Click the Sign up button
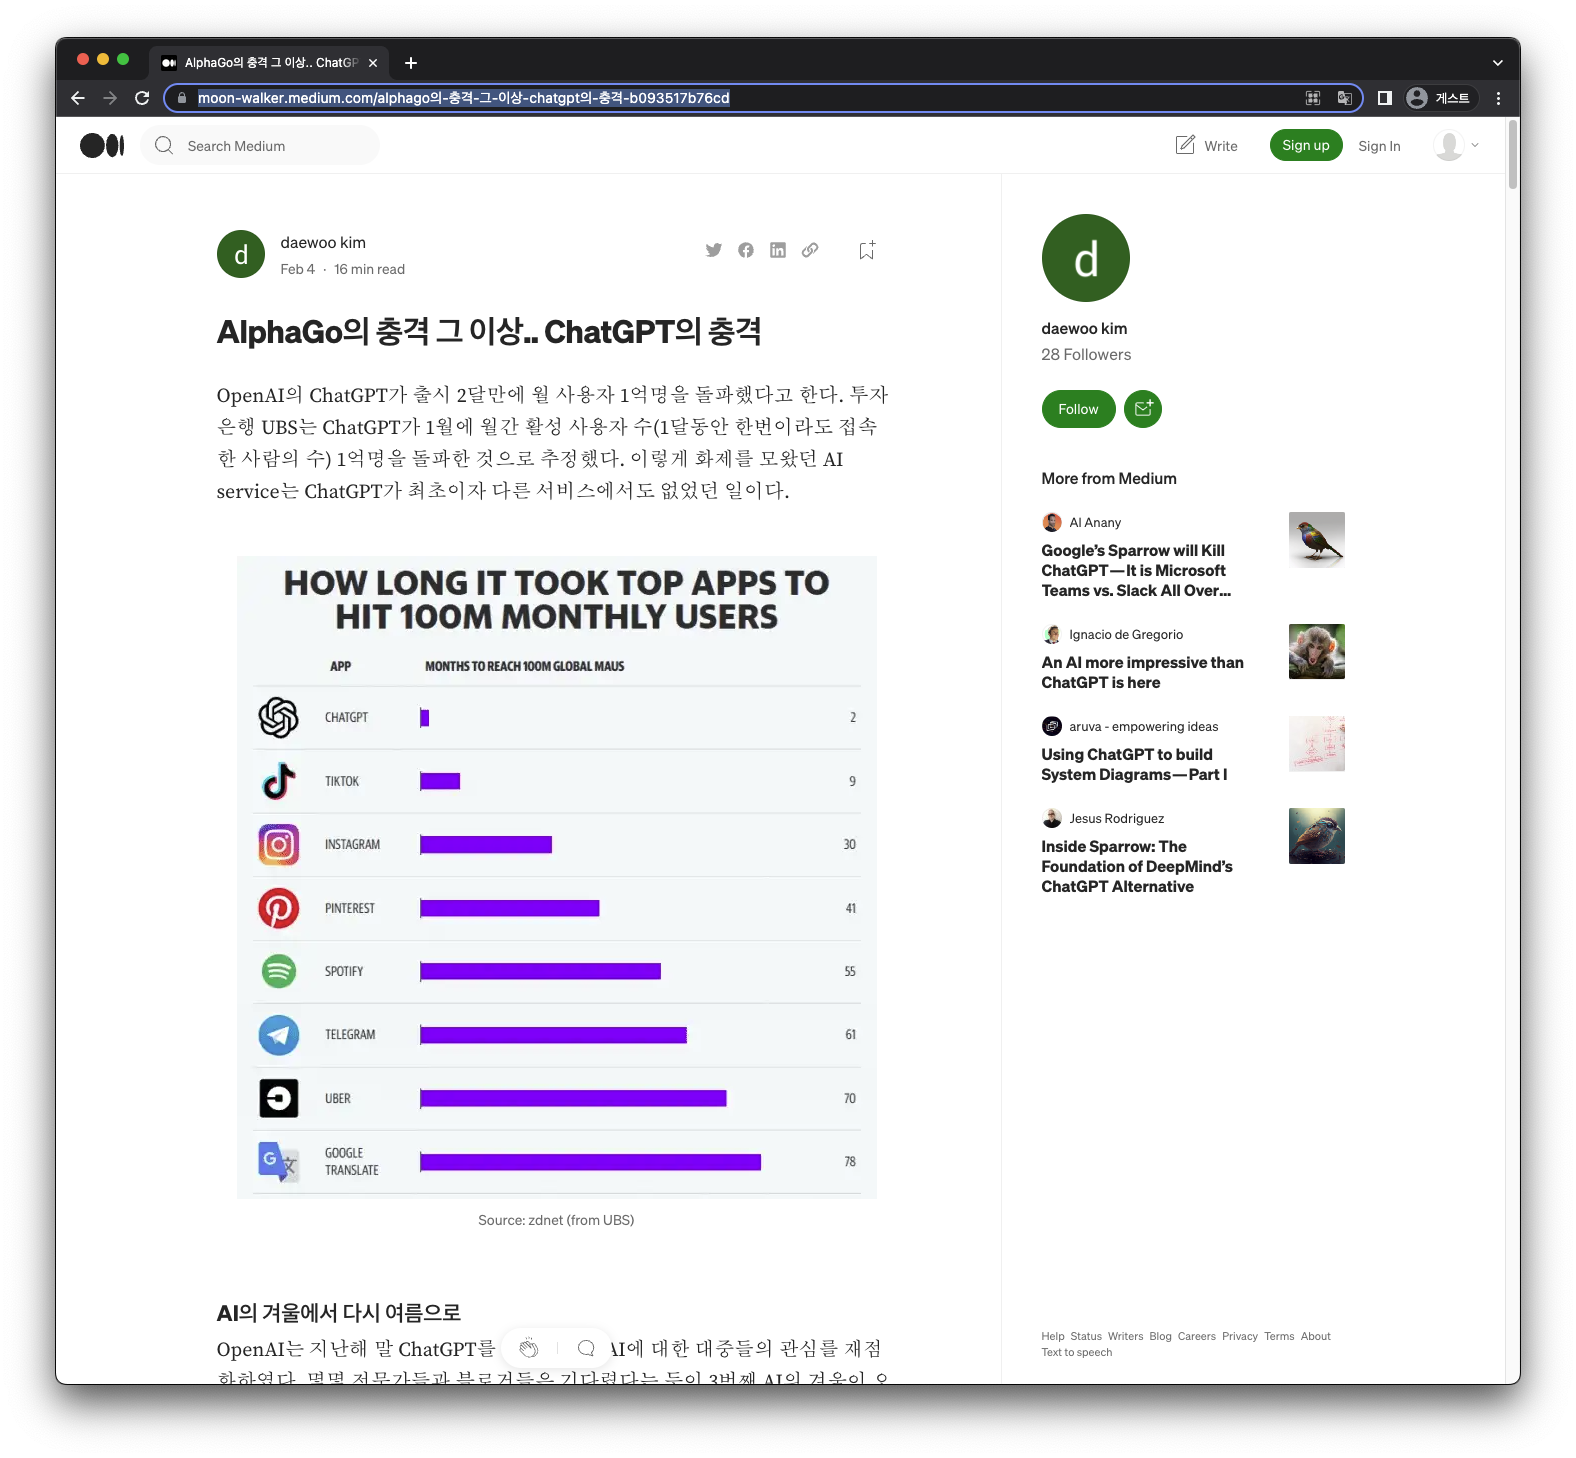The width and height of the screenshot is (1576, 1458). click(1306, 145)
